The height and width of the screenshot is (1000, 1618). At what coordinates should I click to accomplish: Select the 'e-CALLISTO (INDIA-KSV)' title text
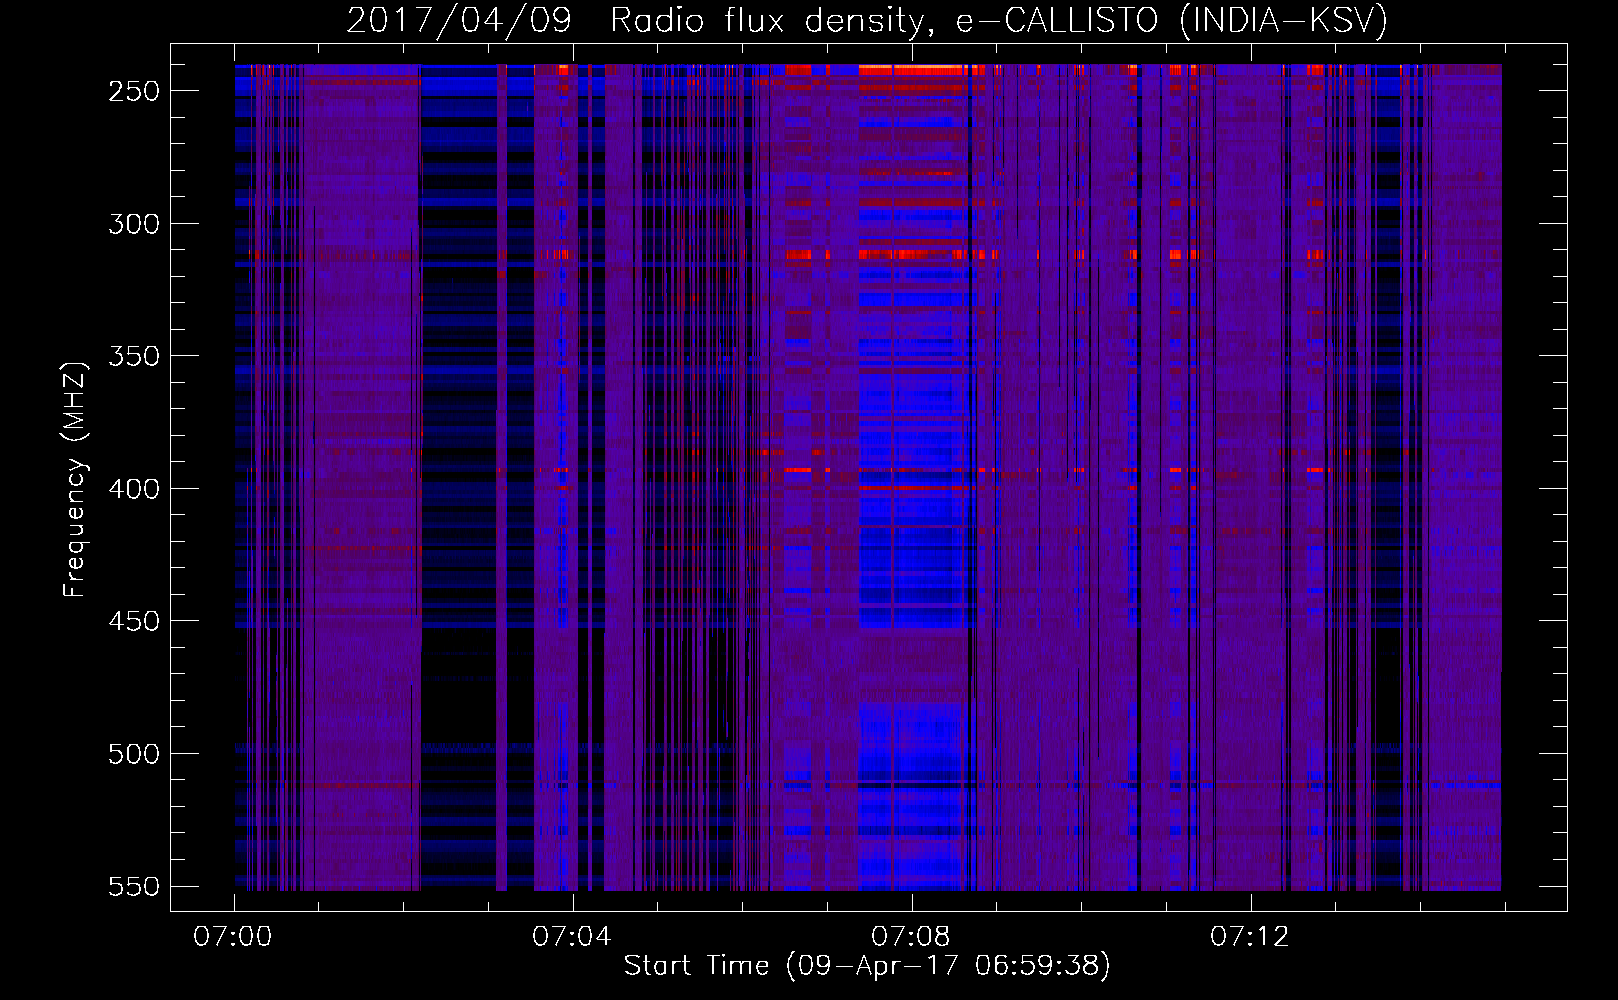(1172, 20)
